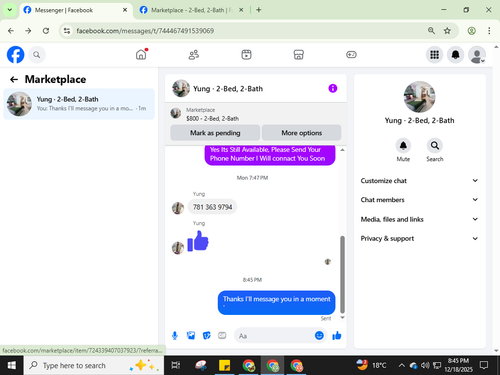
Task: Click the chat scrollbar down arrow
Action: pos(342,318)
